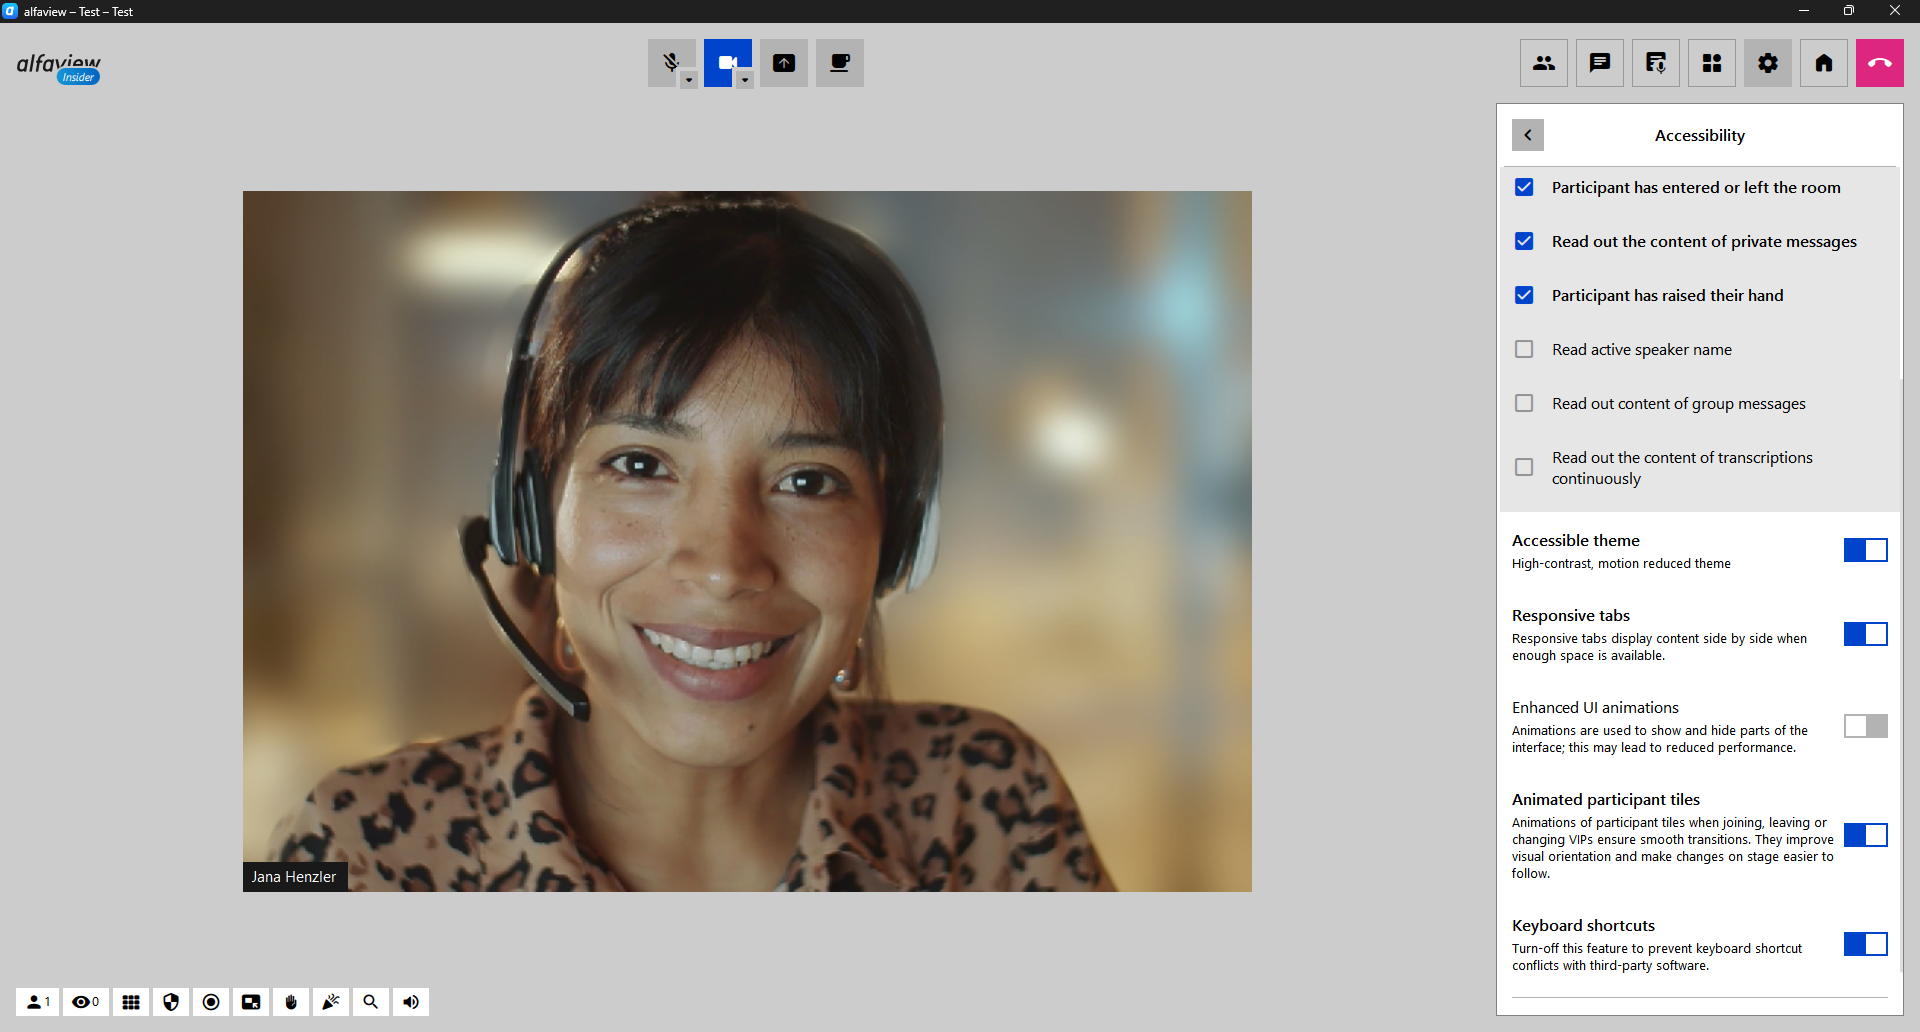Expand microphone options dropdown arrow
The image size is (1920, 1032).
click(689, 80)
